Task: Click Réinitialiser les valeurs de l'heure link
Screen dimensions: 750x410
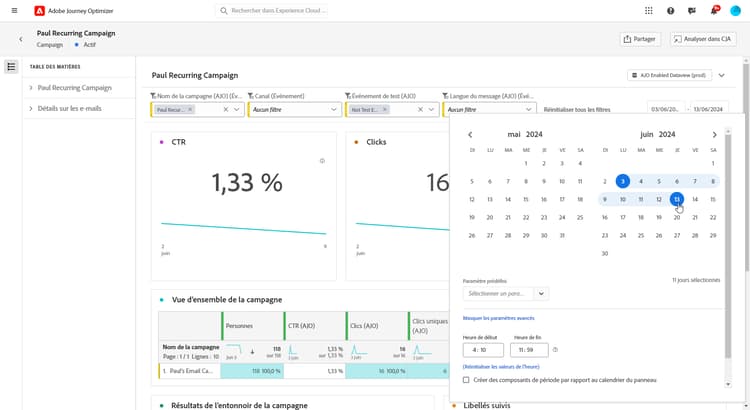Action: click(501, 366)
